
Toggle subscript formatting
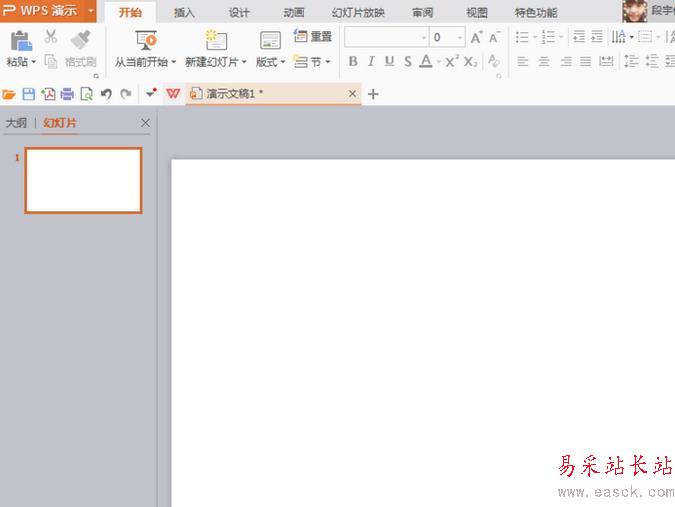tap(471, 62)
